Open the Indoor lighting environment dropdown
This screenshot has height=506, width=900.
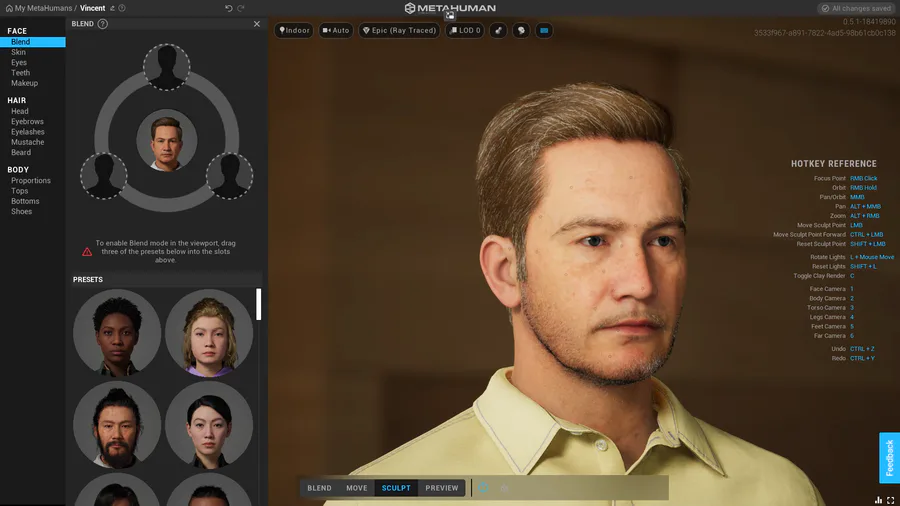[x=294, y=30]
